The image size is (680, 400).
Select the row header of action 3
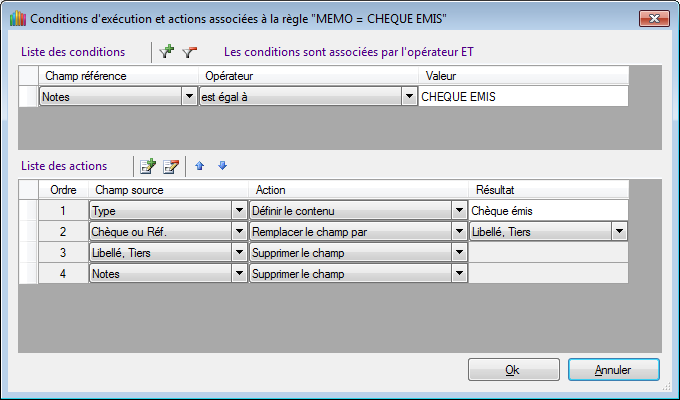pos(29,253)
